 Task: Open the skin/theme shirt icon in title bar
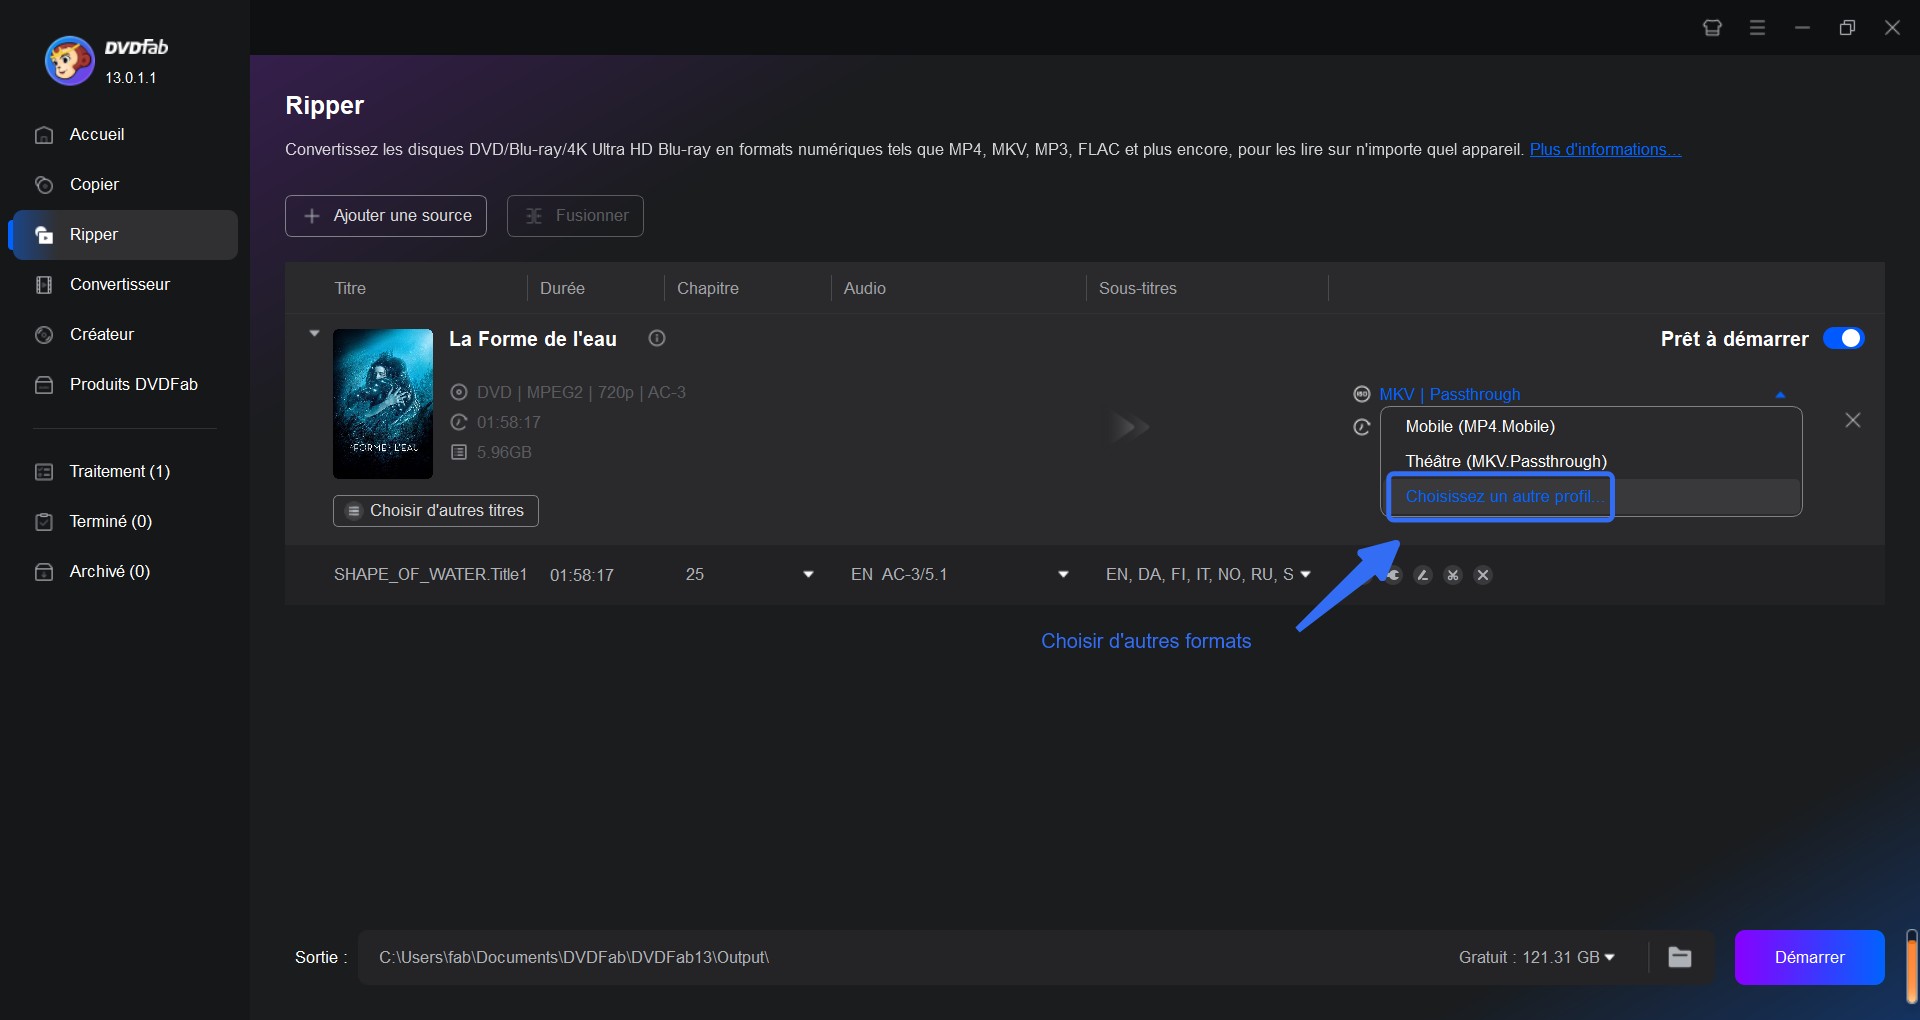[1712, 28]
